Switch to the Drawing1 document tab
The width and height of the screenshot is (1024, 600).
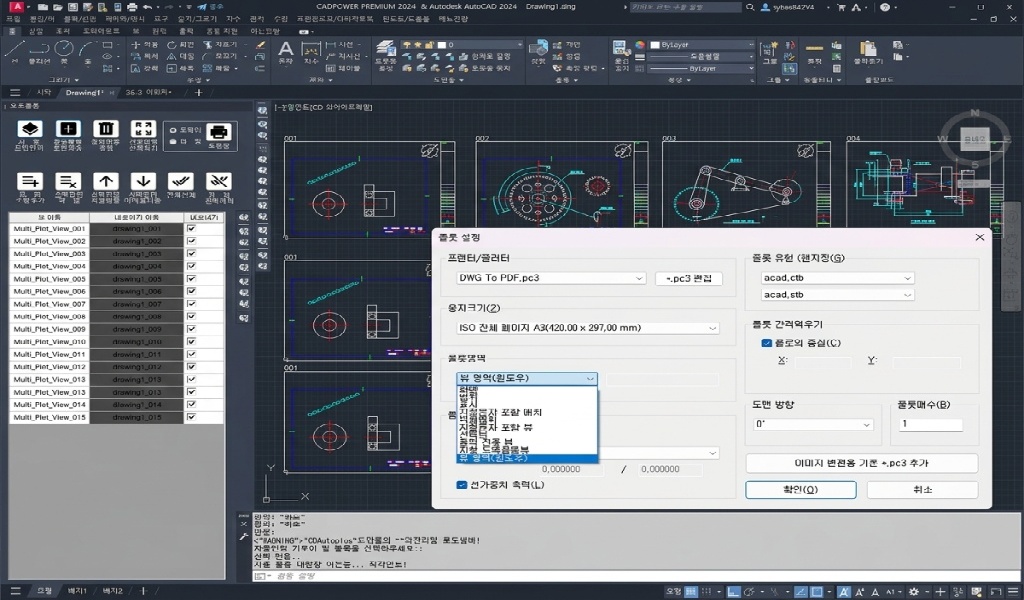click(84, 93)
